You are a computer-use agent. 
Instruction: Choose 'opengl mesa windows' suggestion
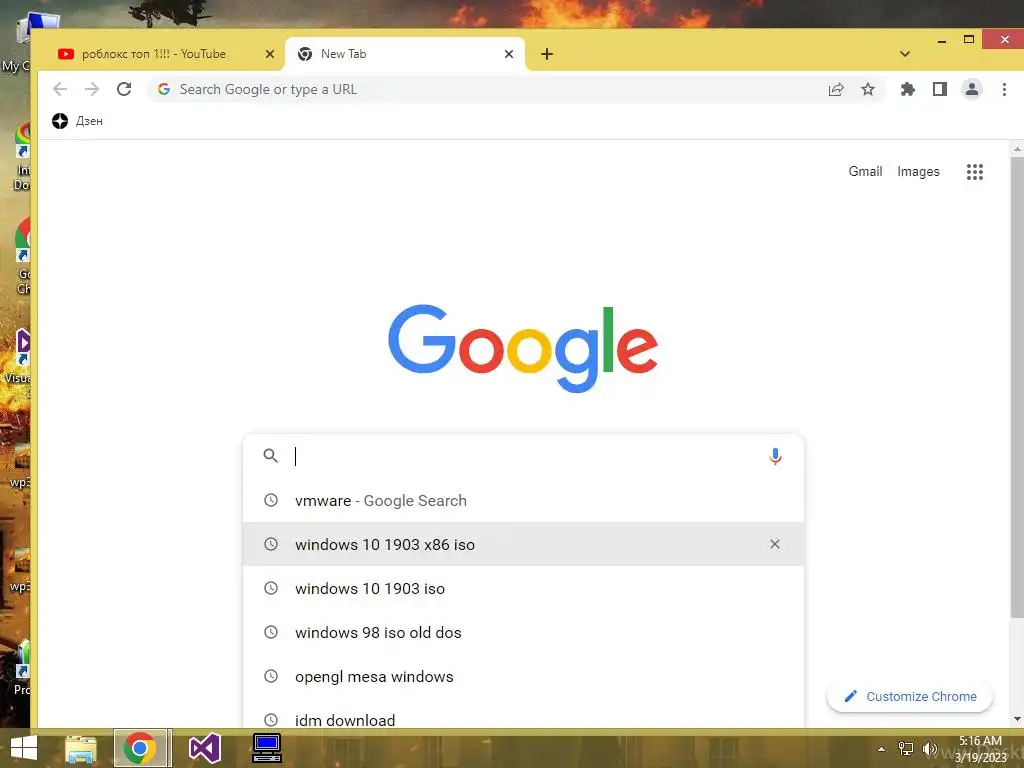tap(523, 677)
